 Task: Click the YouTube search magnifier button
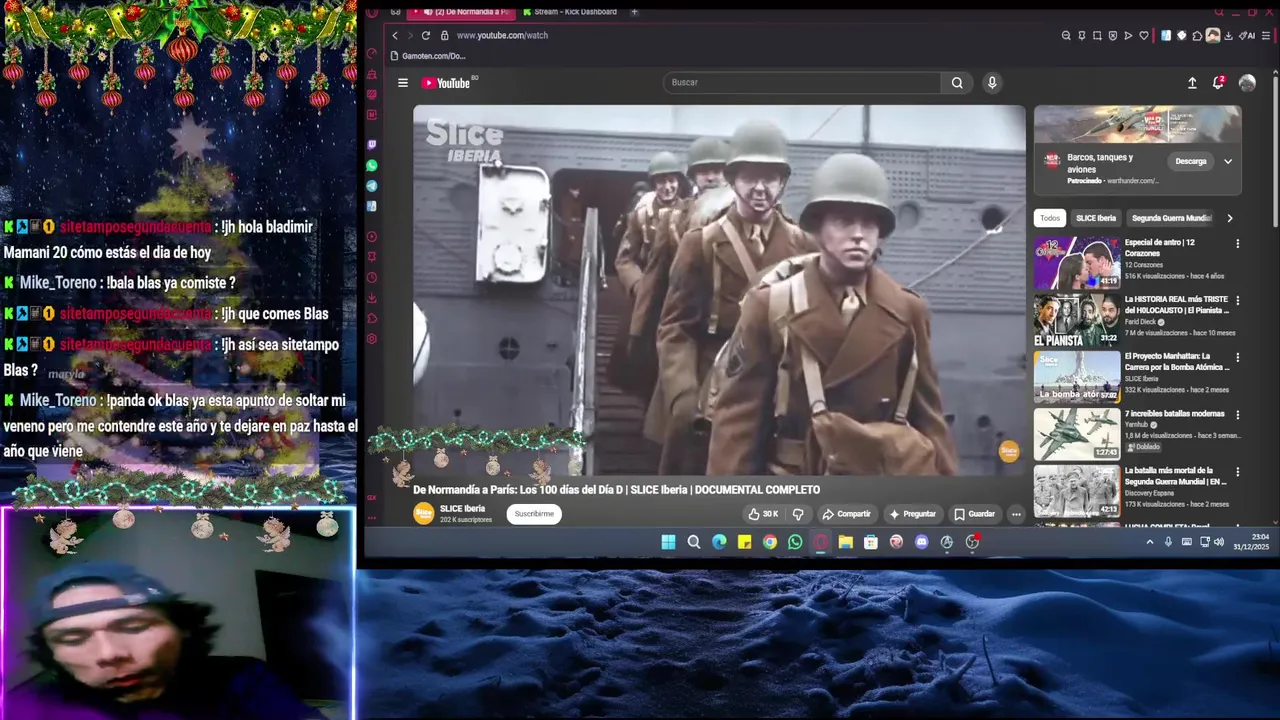(957, 83)
